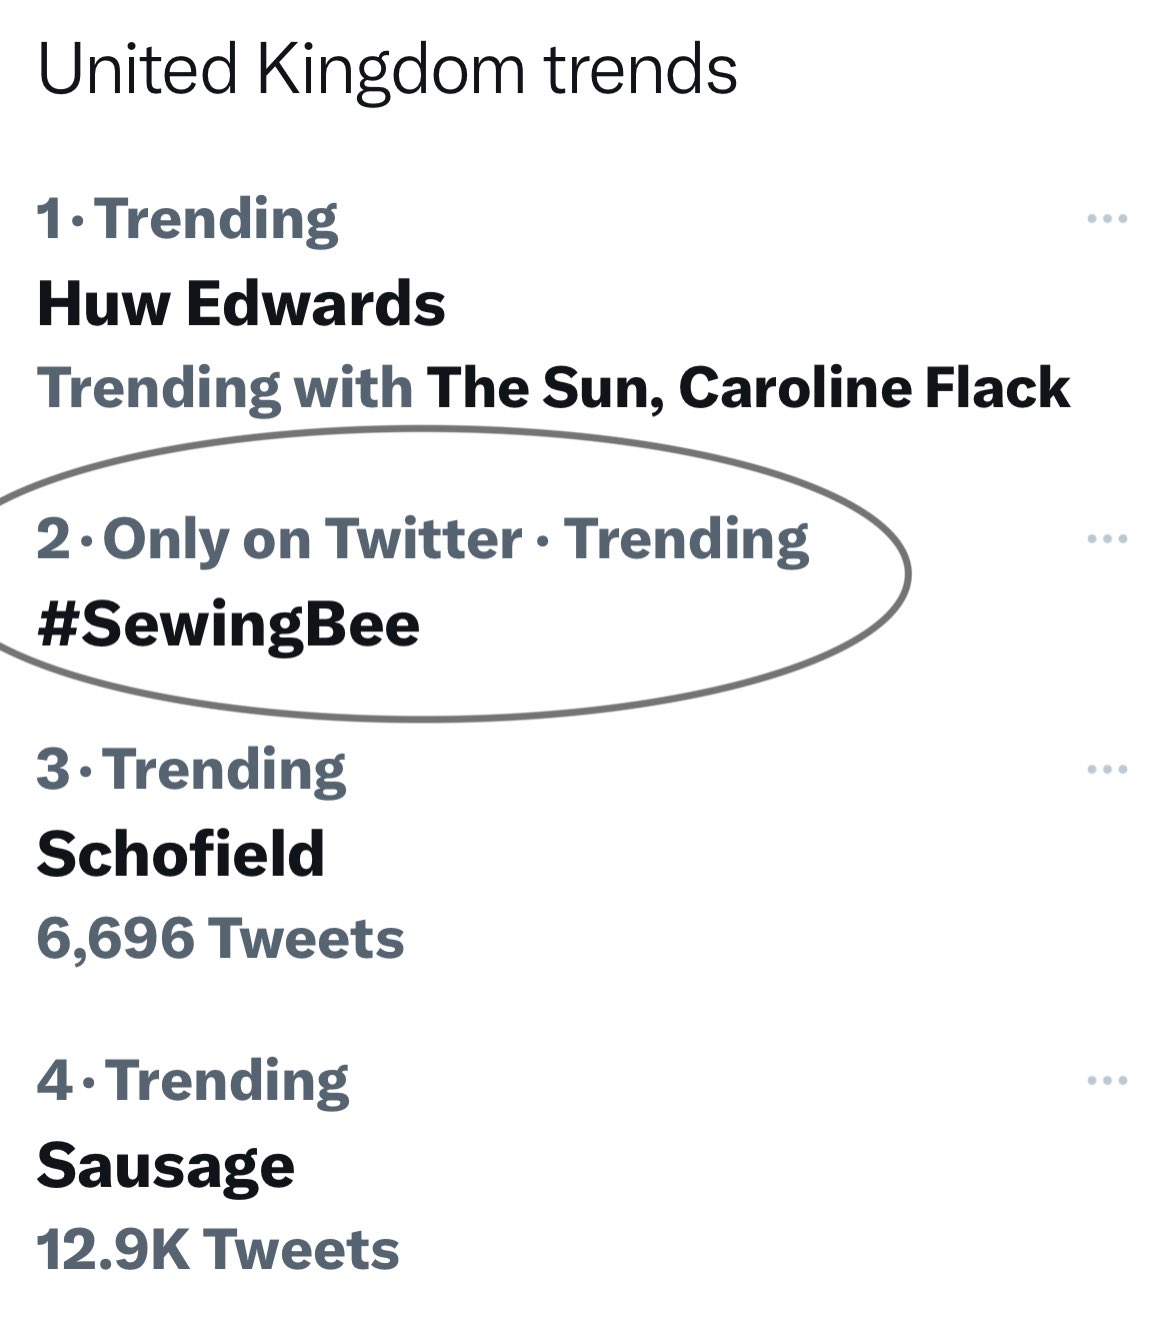Click the 6,696 Tweets count

pyautogui.click(x=220, y=939)
